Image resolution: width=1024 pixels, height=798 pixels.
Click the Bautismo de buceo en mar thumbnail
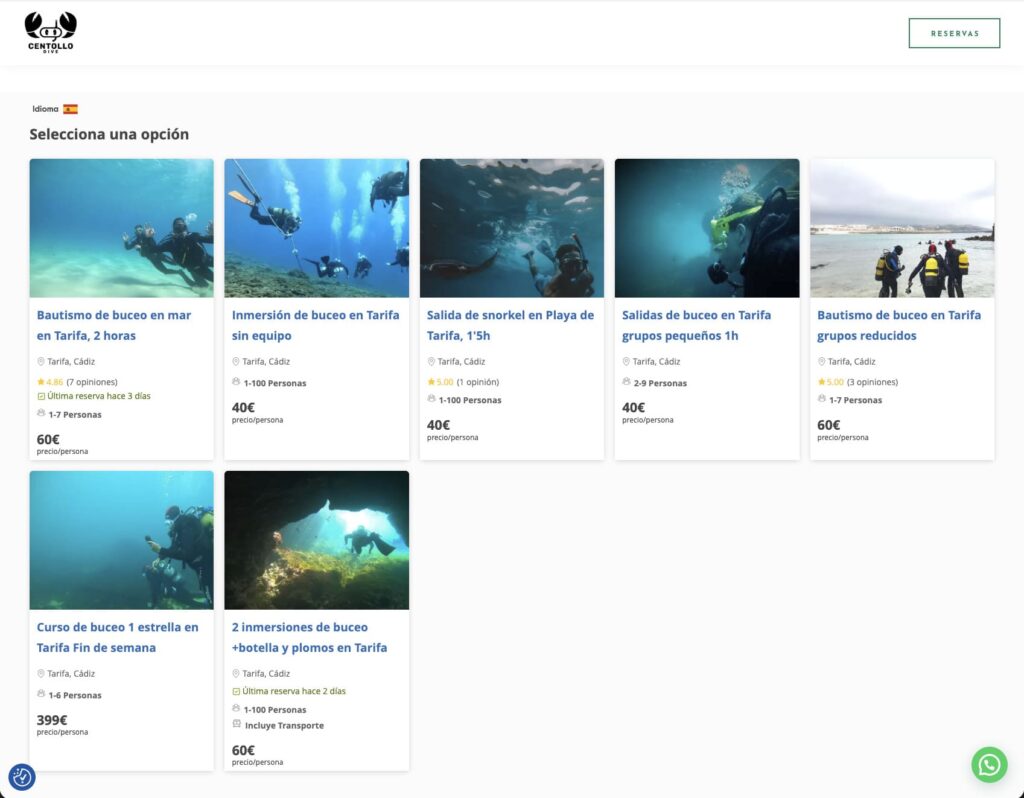[121, 228]
